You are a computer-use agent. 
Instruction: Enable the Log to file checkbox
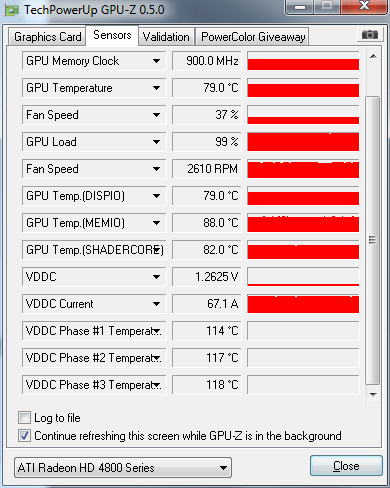[x=24, y=418]
